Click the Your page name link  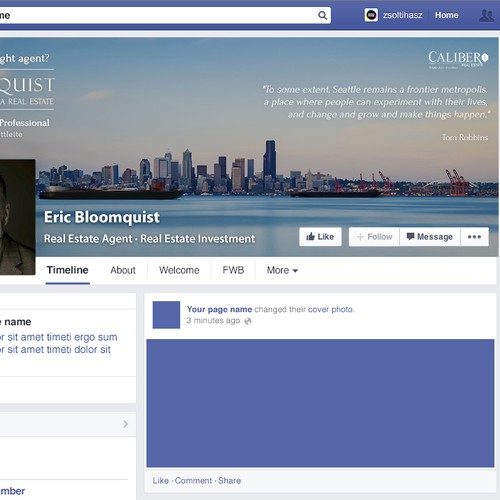219,309
